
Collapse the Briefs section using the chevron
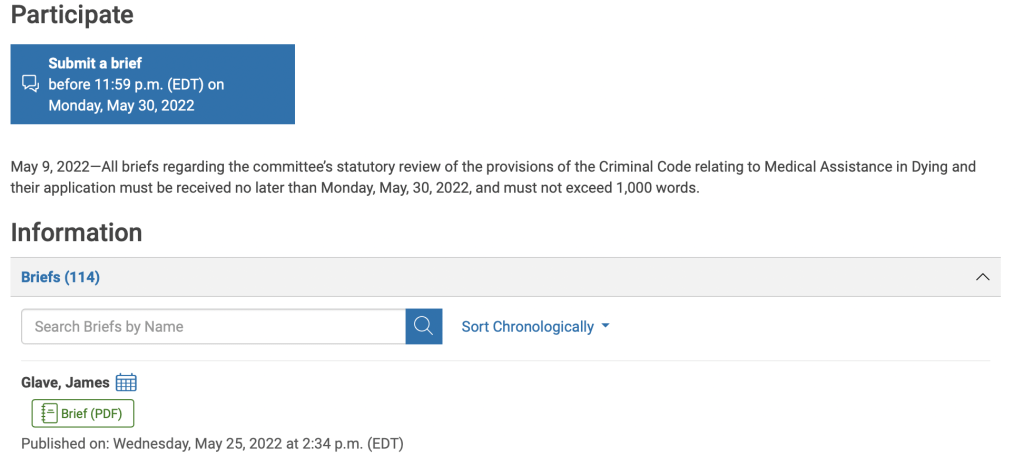pyautogui.click(x=982, y=277)
